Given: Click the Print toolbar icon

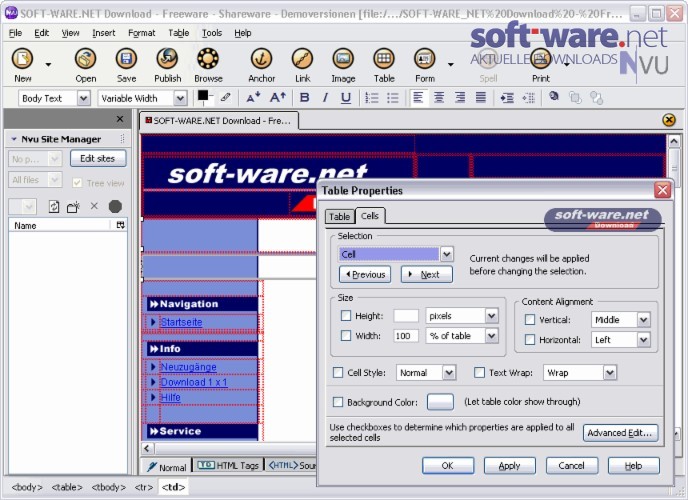Looking at the screenshot, I should [x=541, y=58].
